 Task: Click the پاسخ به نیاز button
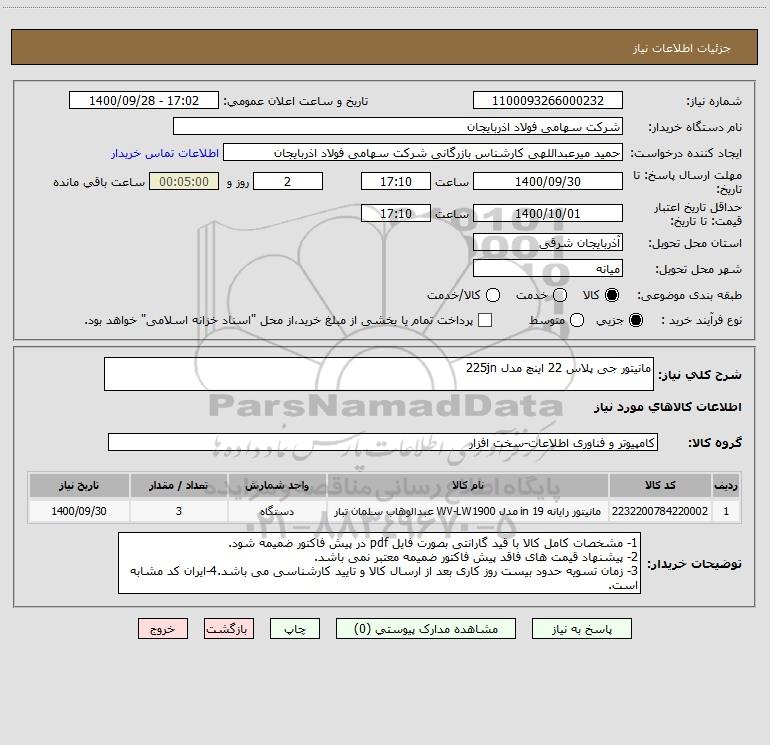click(581, 629)
